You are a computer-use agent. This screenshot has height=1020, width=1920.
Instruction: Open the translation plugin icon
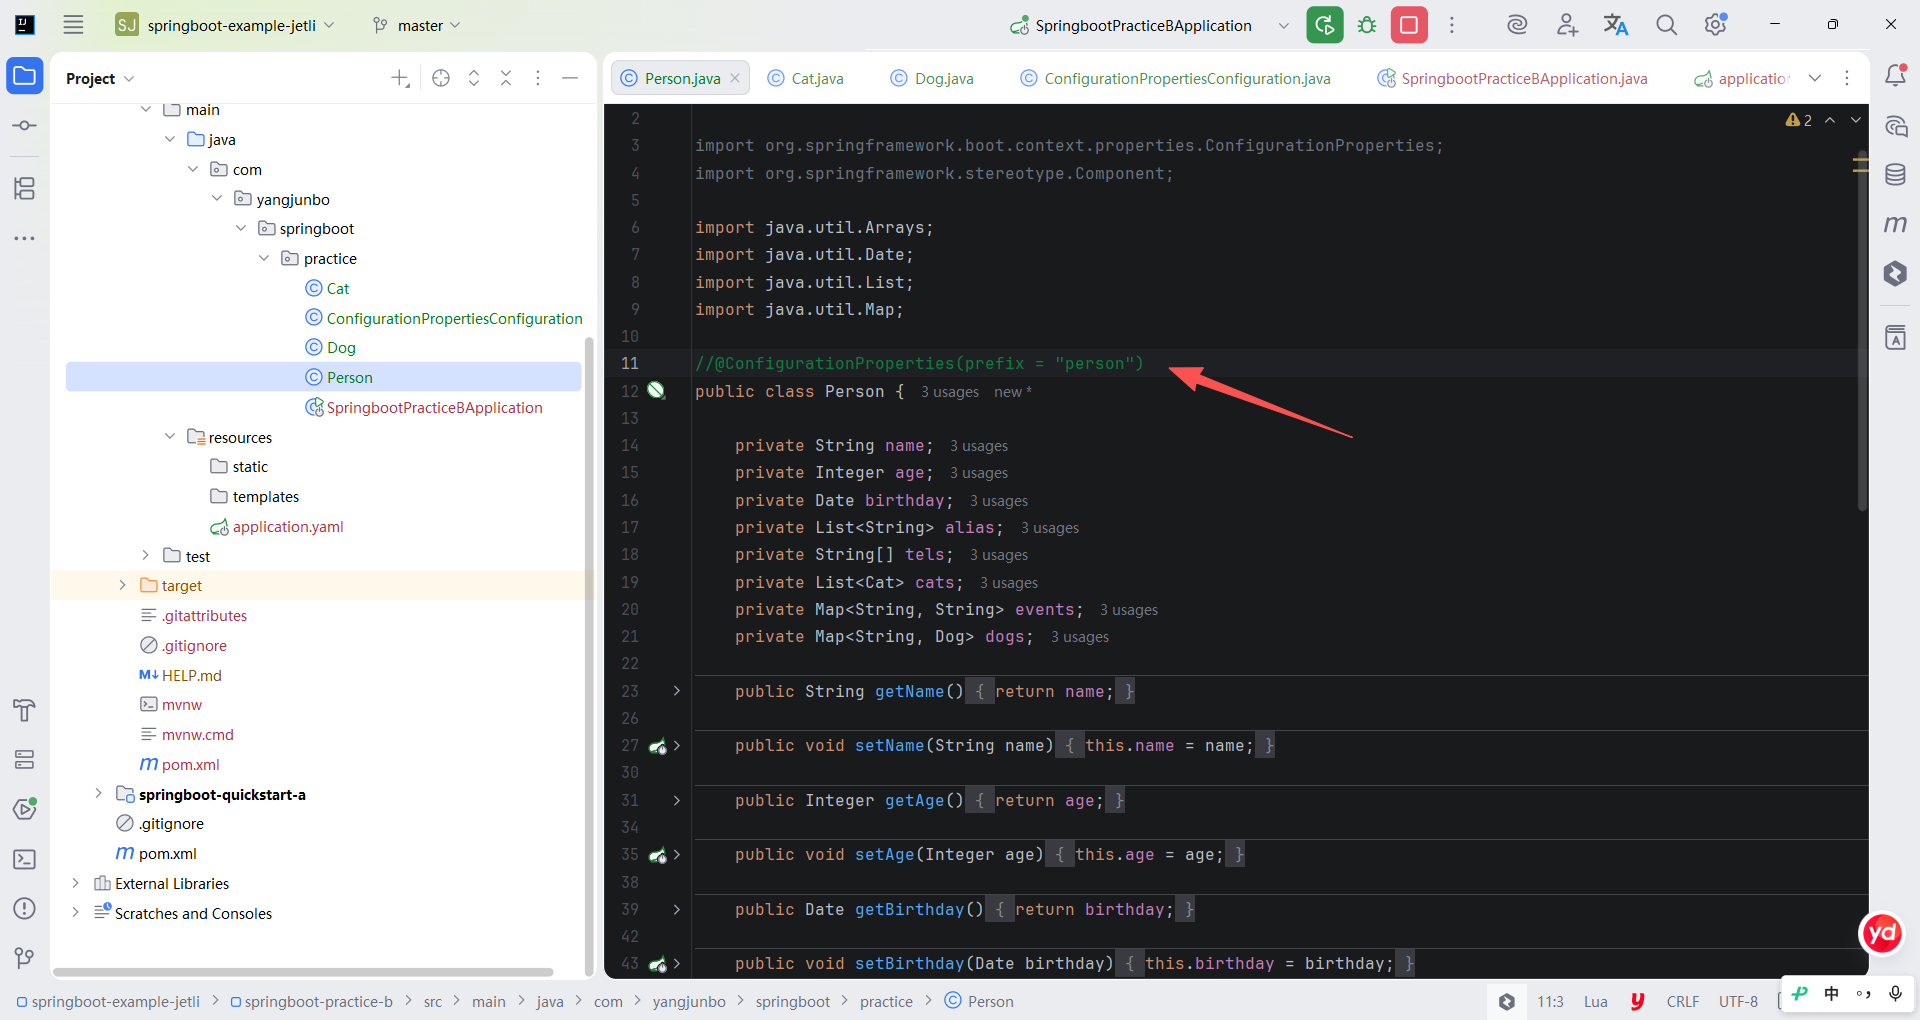tap(1616, 25)
